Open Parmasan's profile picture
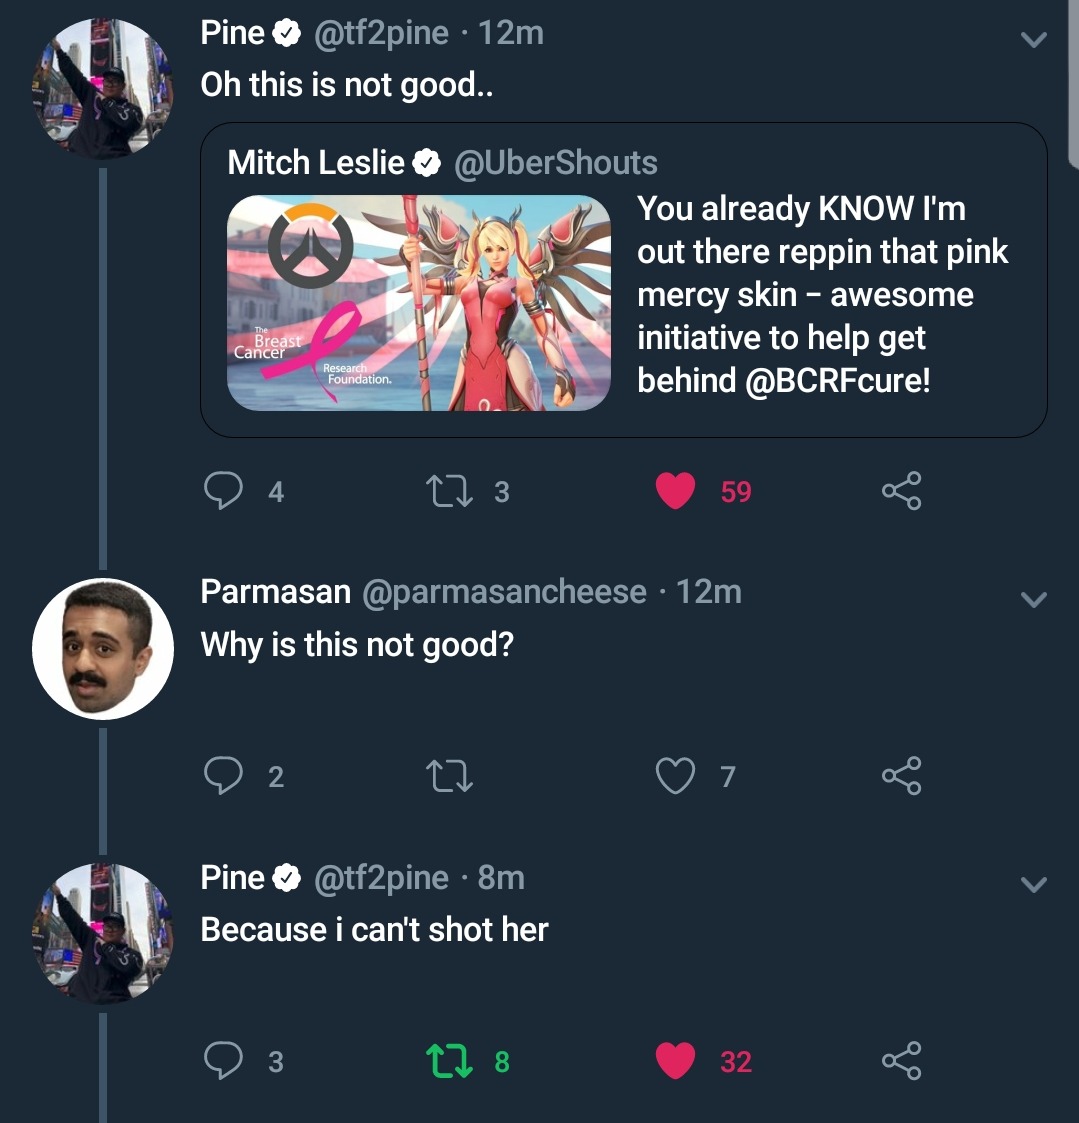This screenshot has height=1123, width=1079. click(x=103, y=648)
